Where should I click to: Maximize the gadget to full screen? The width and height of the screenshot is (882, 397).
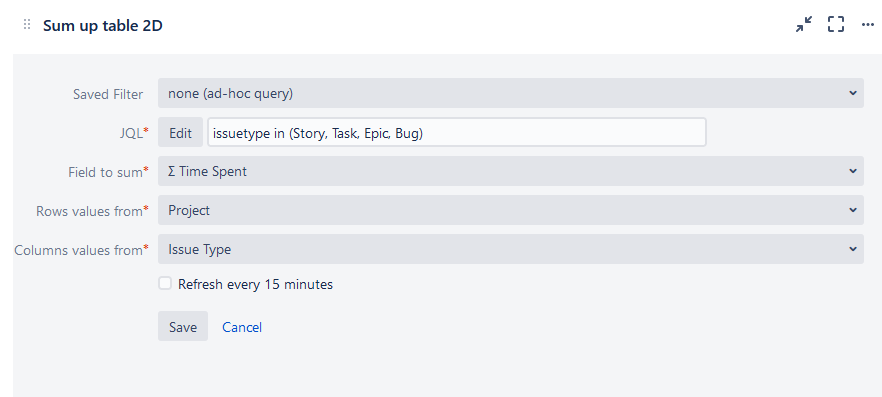click(836, 24)
